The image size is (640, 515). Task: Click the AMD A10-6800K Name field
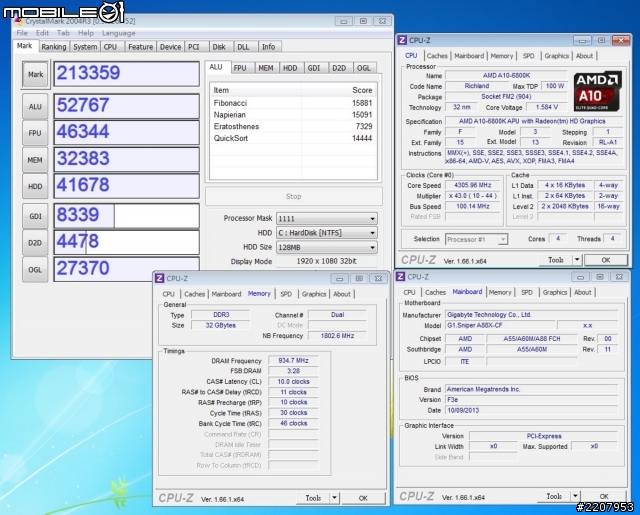506,75
